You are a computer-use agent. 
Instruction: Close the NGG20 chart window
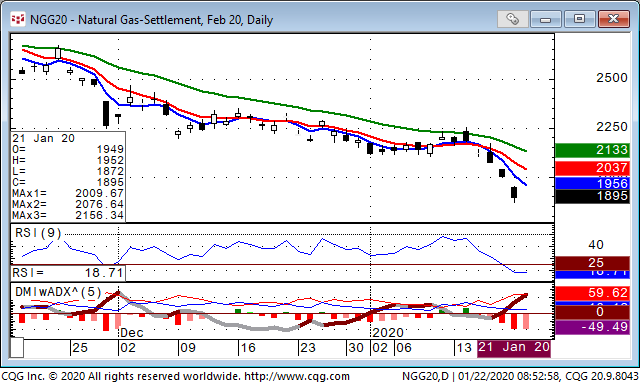(x=613, y=19)
